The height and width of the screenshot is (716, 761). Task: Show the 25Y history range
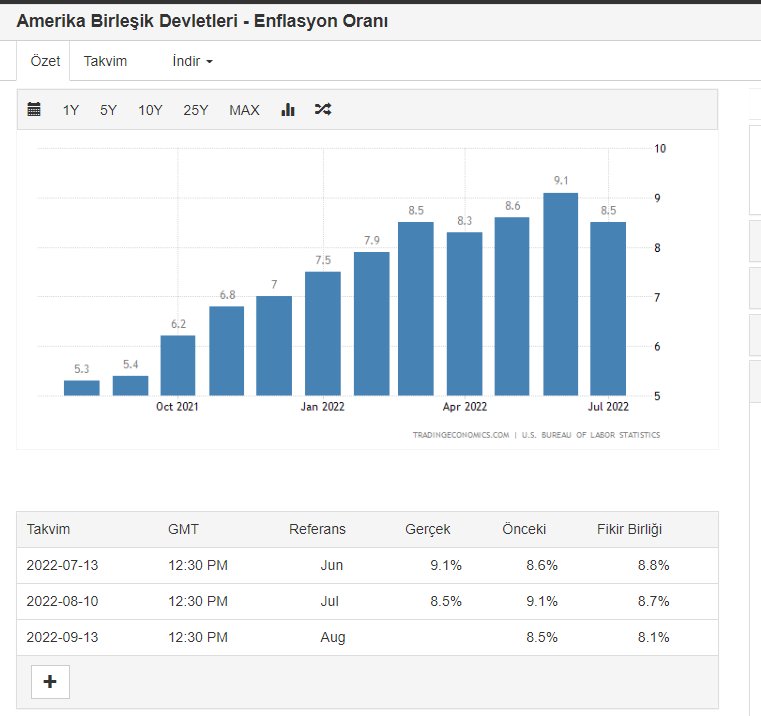coord(195,110)
